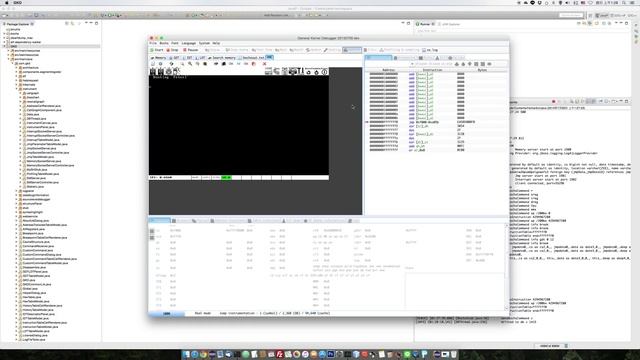
Task: Open the Setting toolbar button
Action: coord(332,50)
